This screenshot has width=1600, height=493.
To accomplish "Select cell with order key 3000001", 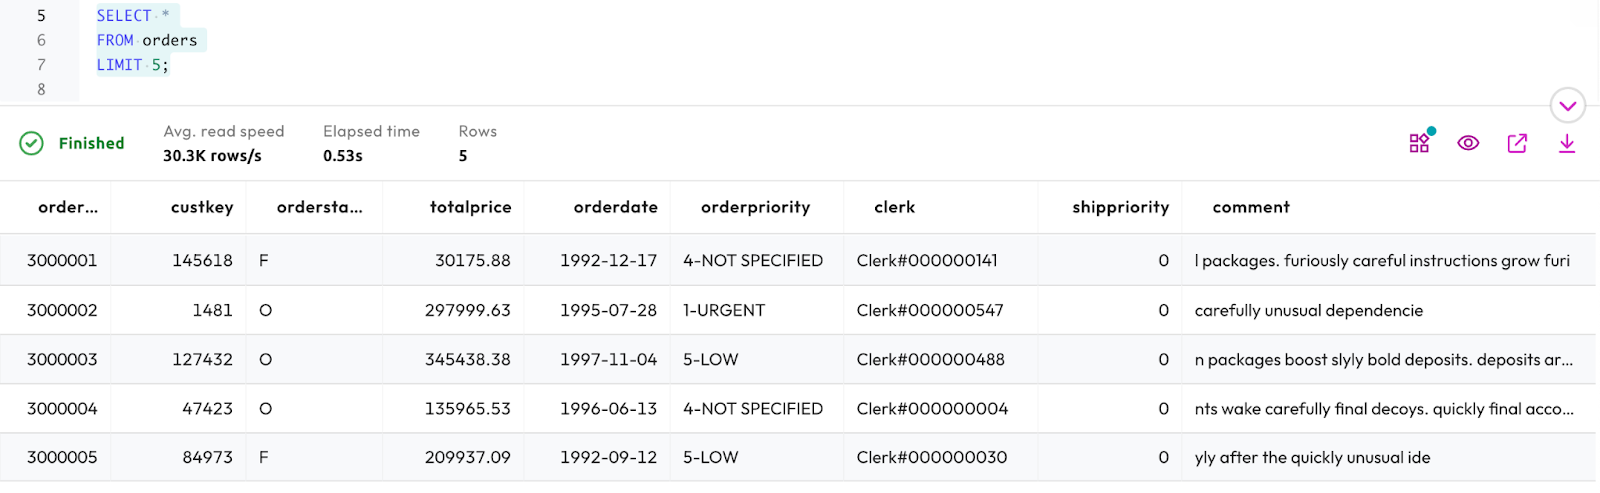I will [62, 260].
